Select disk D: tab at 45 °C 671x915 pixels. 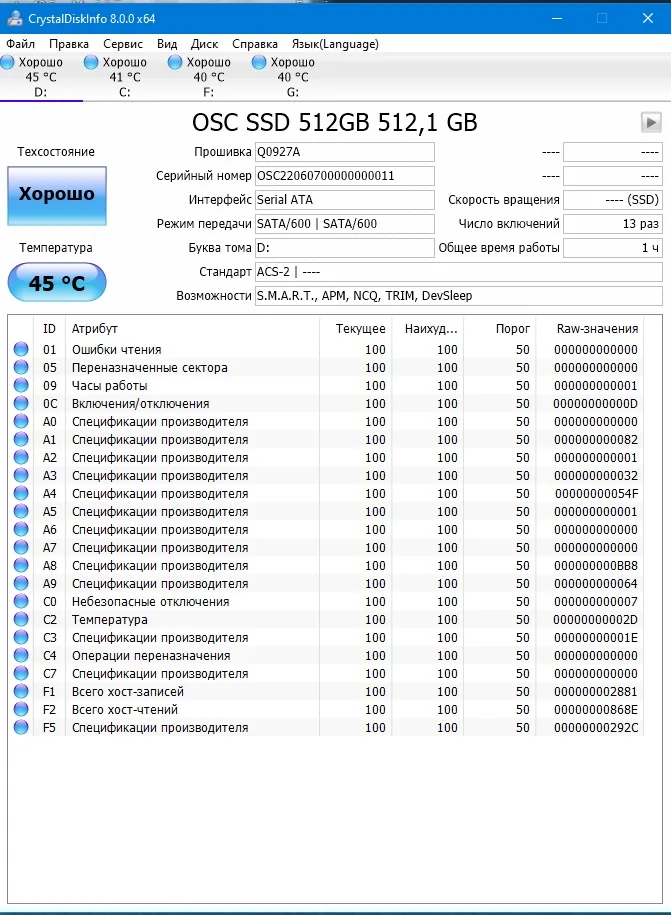pyautogui.click(x=41, y=77)
